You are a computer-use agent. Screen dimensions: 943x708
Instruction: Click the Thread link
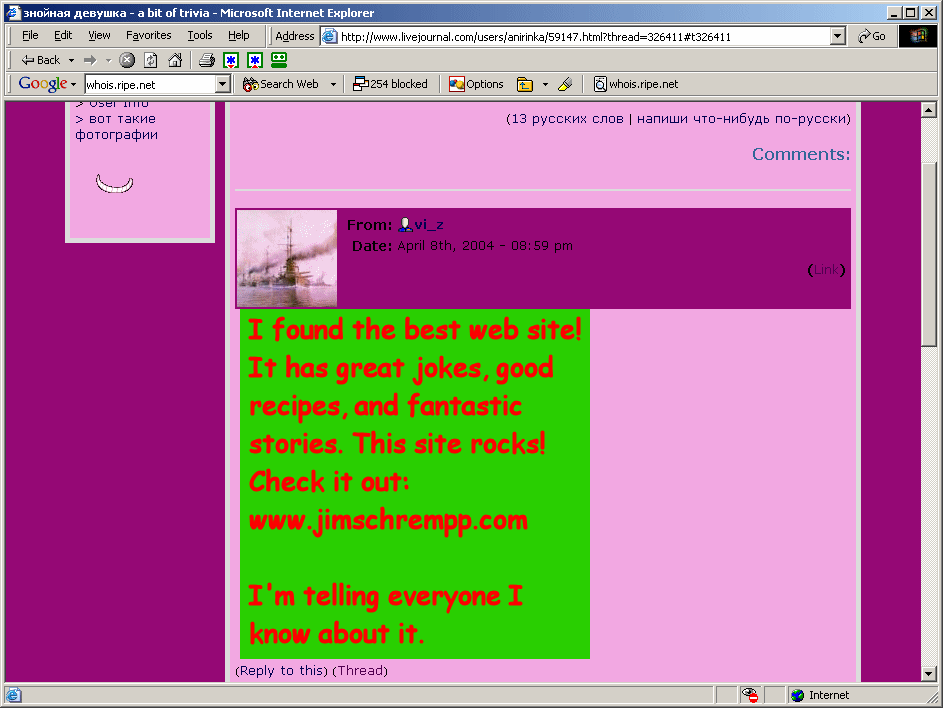[x=360, y=671]
